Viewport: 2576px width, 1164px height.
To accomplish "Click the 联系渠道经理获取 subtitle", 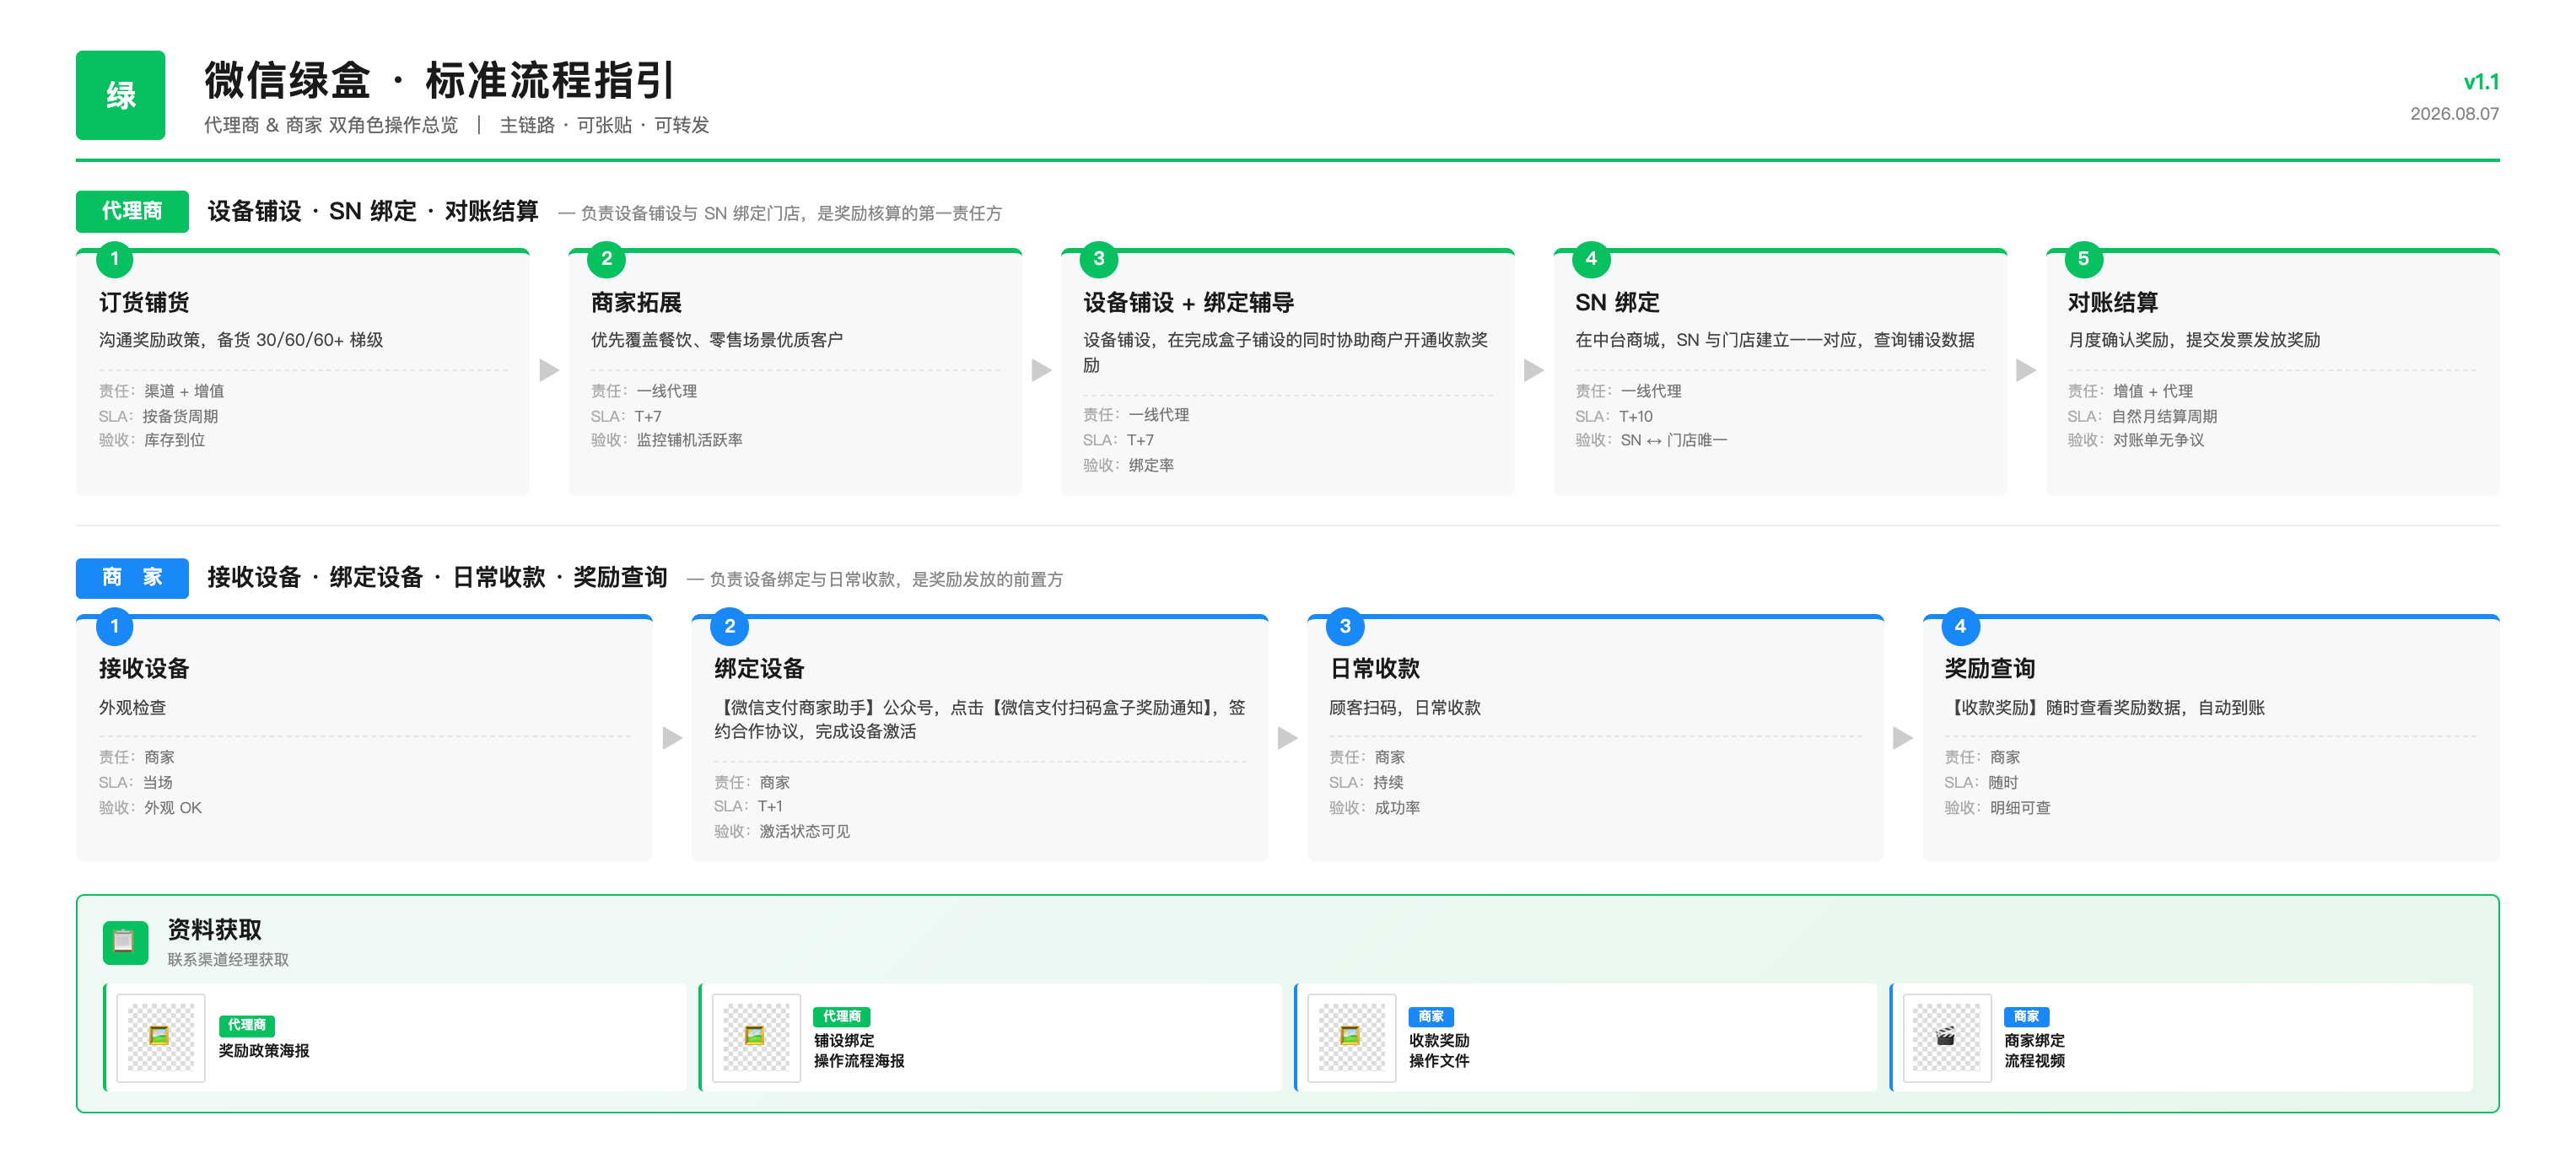I will pos(228,959).
